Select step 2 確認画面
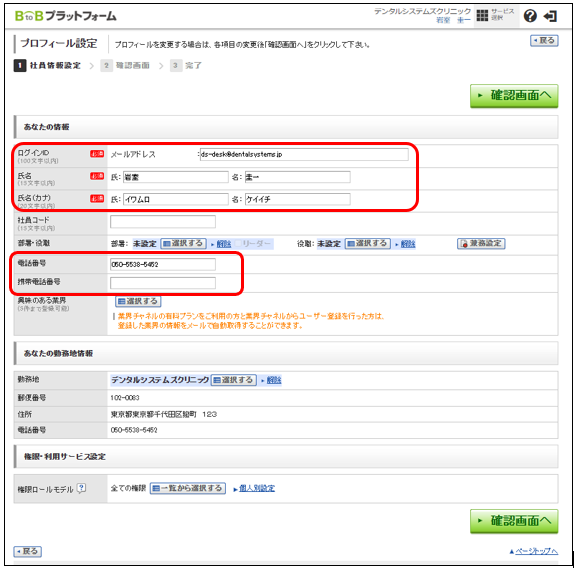The image size is (577, 572). point(125,66)
